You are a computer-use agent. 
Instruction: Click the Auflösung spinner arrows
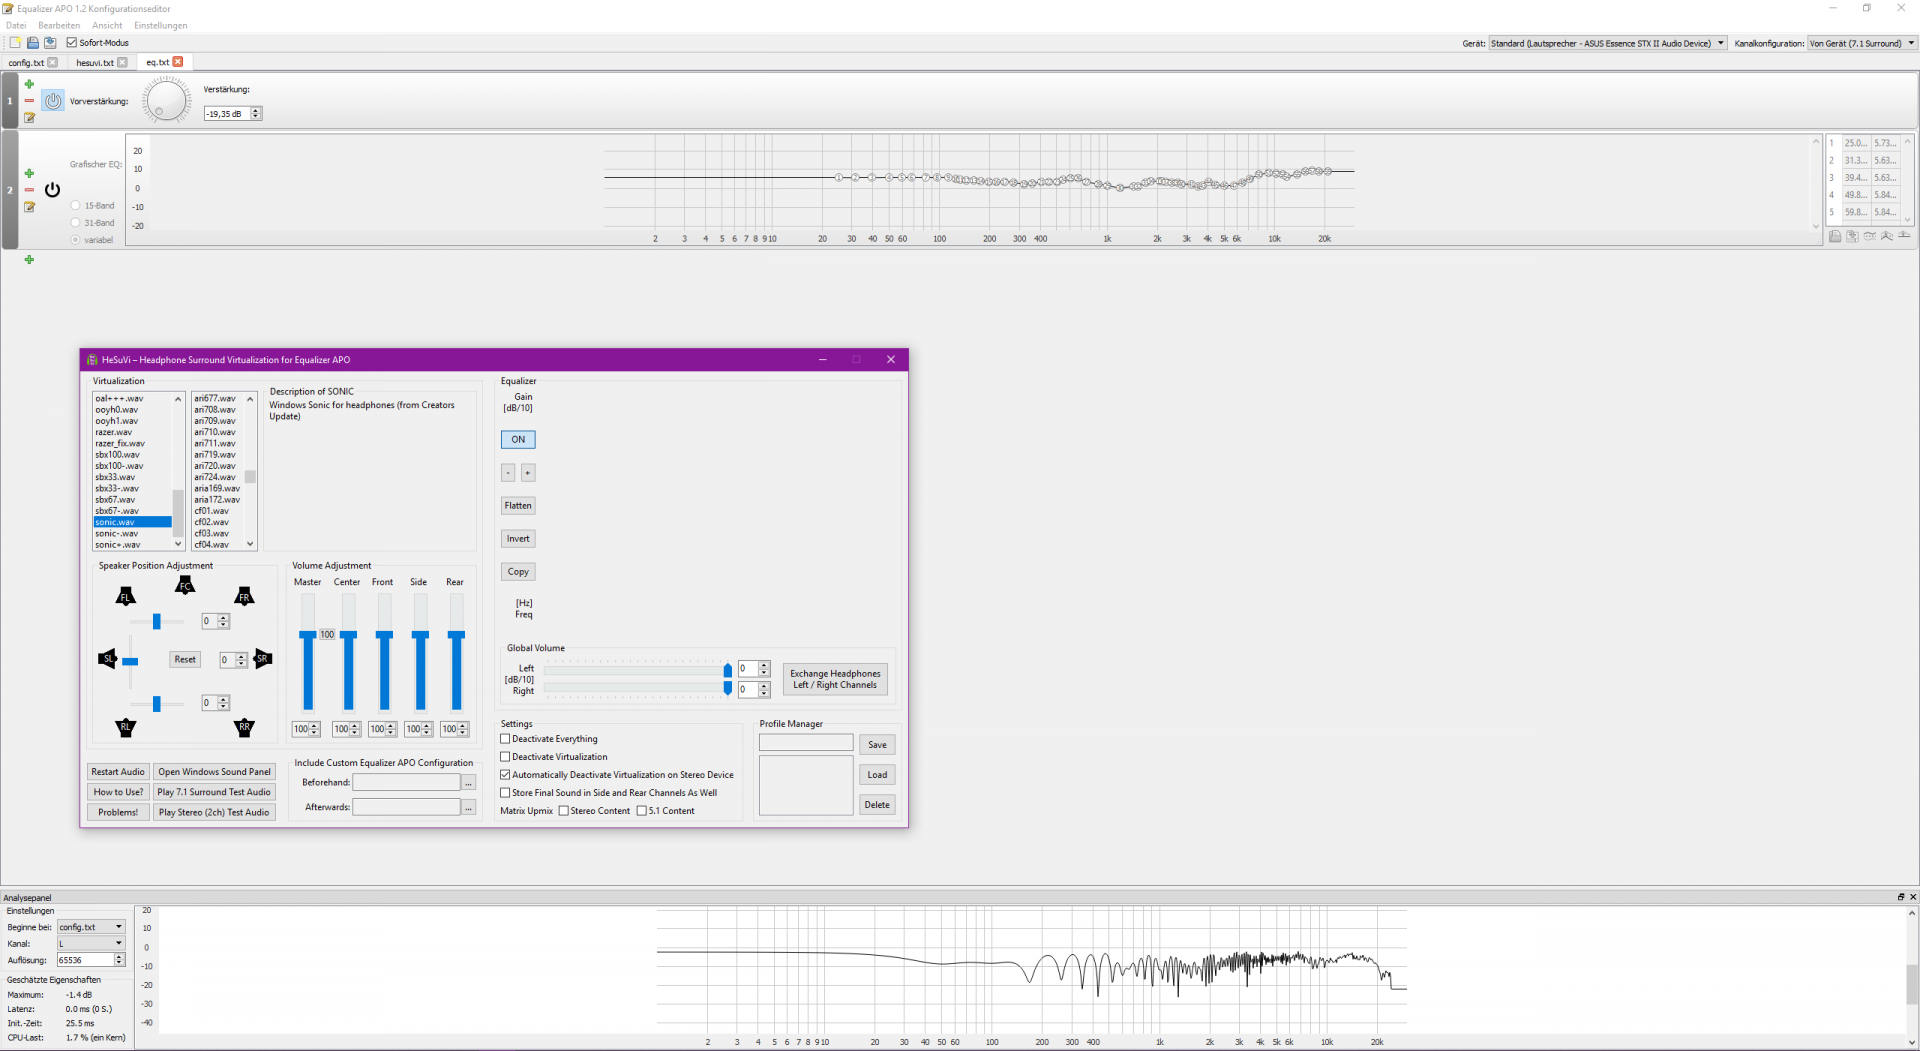119,960
